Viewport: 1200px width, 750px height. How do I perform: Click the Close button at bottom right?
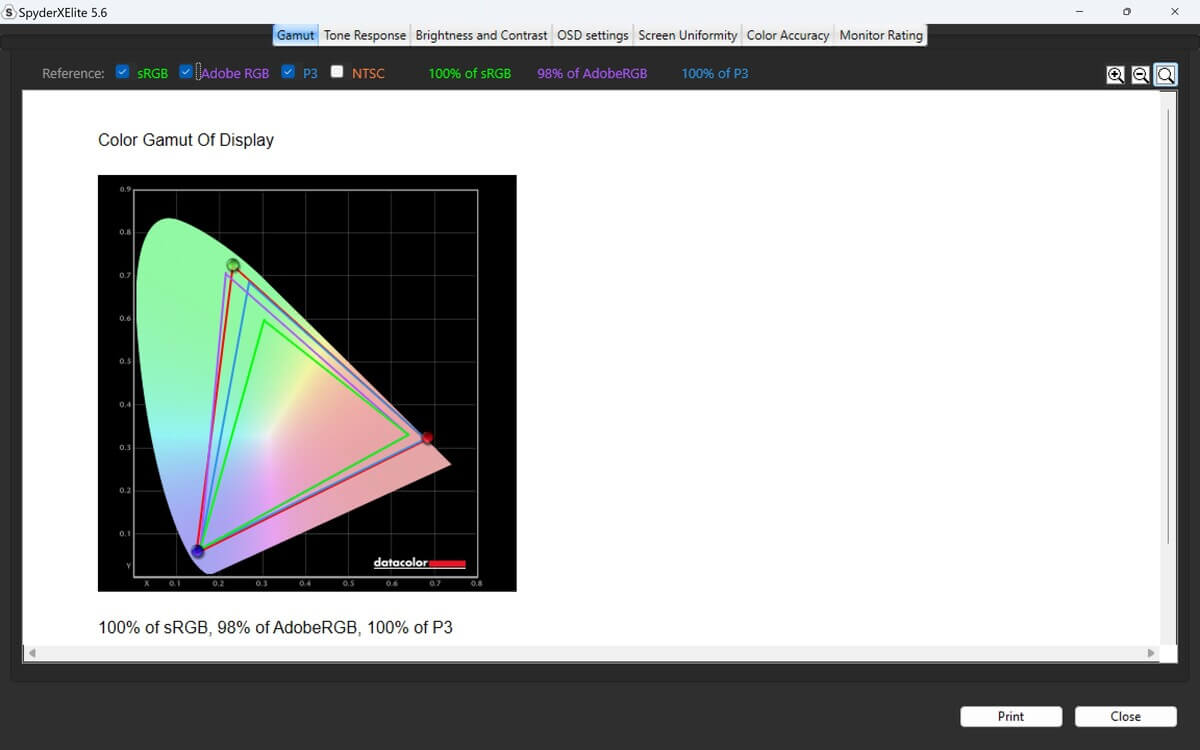tap(1126, 716)
